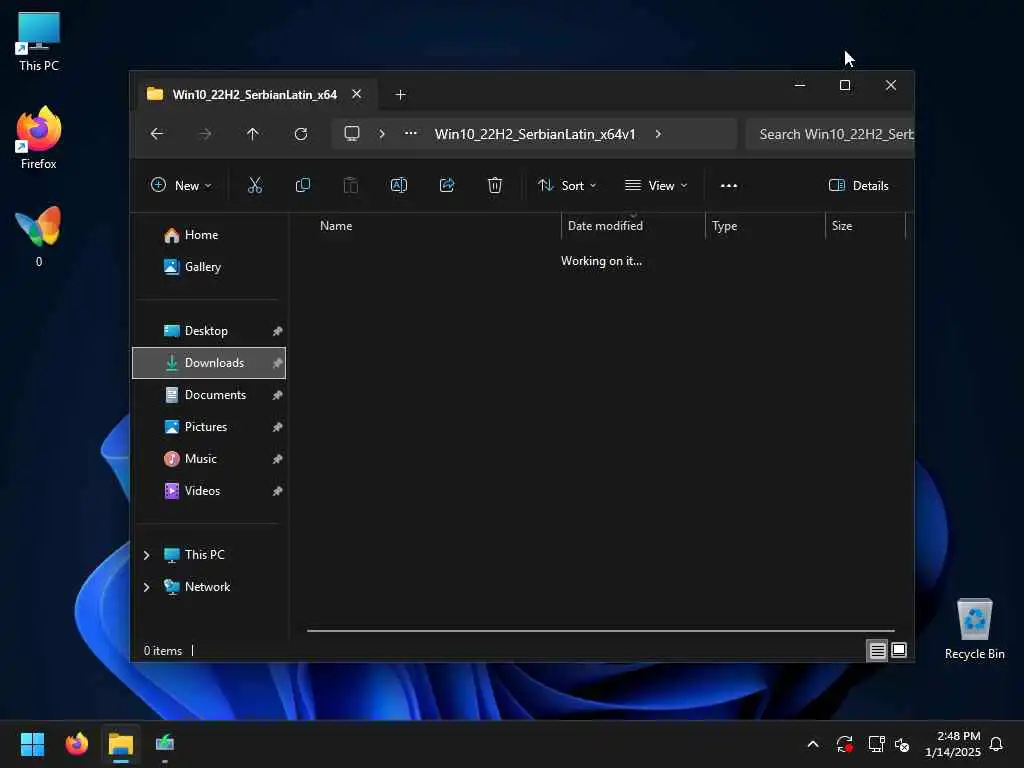Image resolution: width=1024 pixels, height=768 pixels.
Task: Sort by the Size column header
Action: pos(866,226)
